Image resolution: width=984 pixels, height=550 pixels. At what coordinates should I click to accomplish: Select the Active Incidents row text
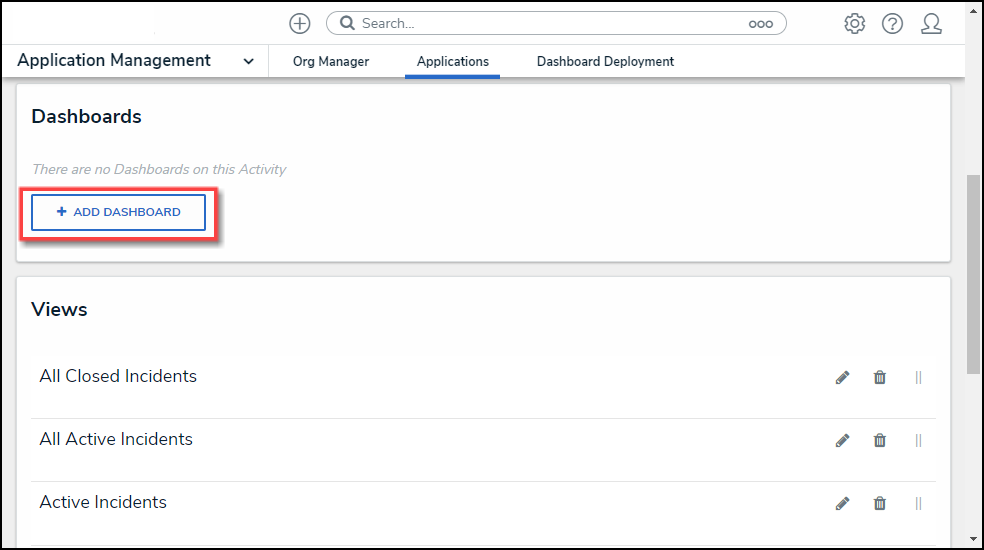point(103,502)
